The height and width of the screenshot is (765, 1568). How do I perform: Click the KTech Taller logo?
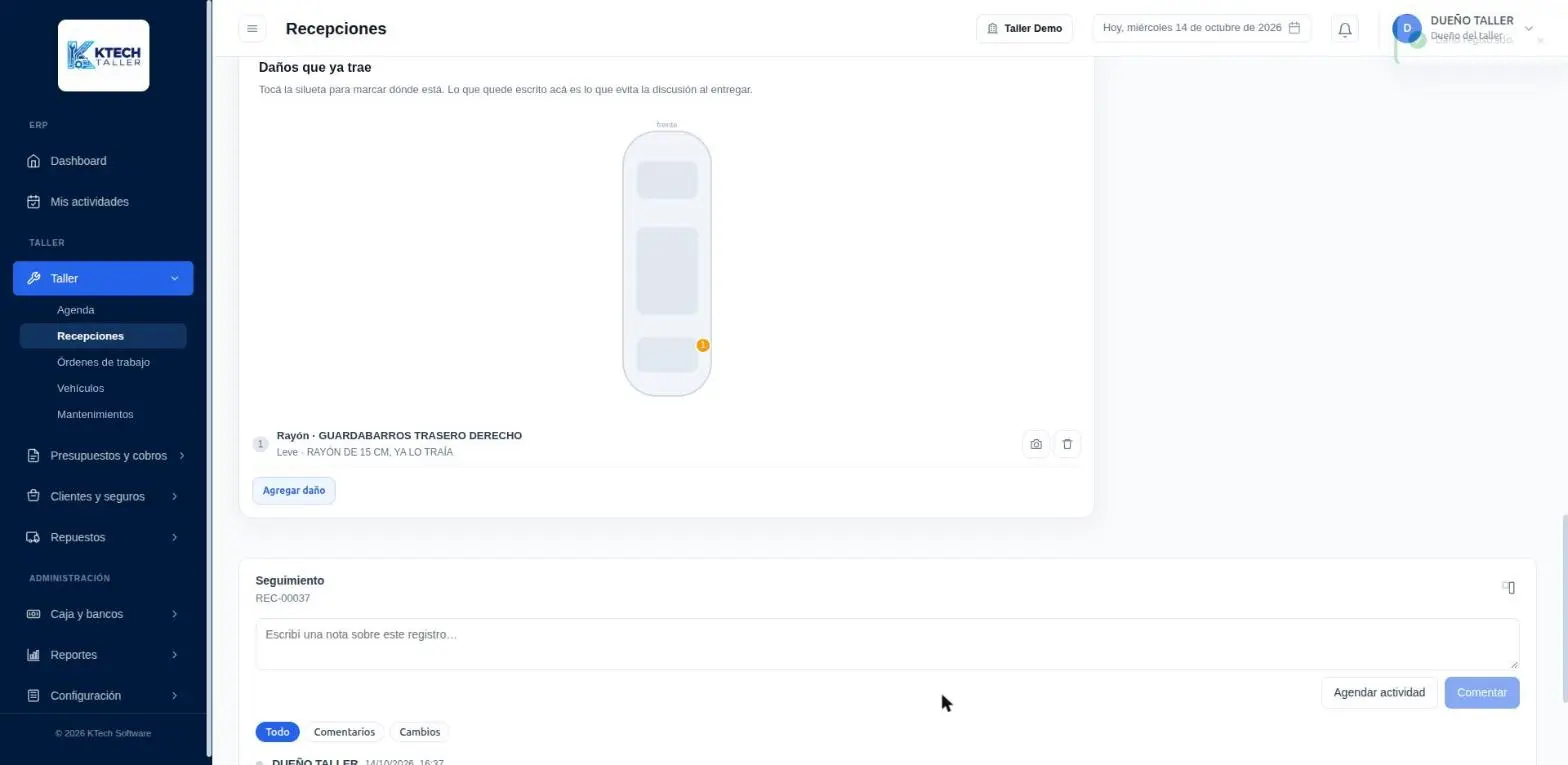point(104,56)
